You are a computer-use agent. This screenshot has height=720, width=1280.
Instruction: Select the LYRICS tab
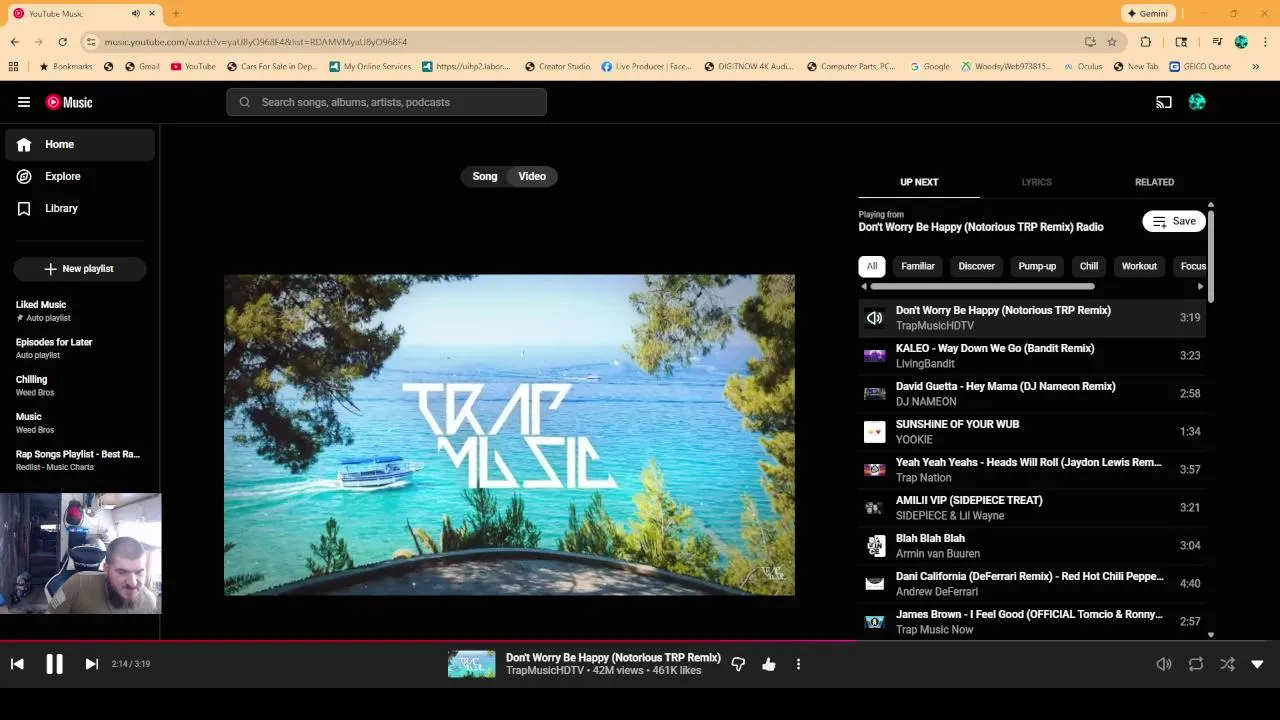1036,182
